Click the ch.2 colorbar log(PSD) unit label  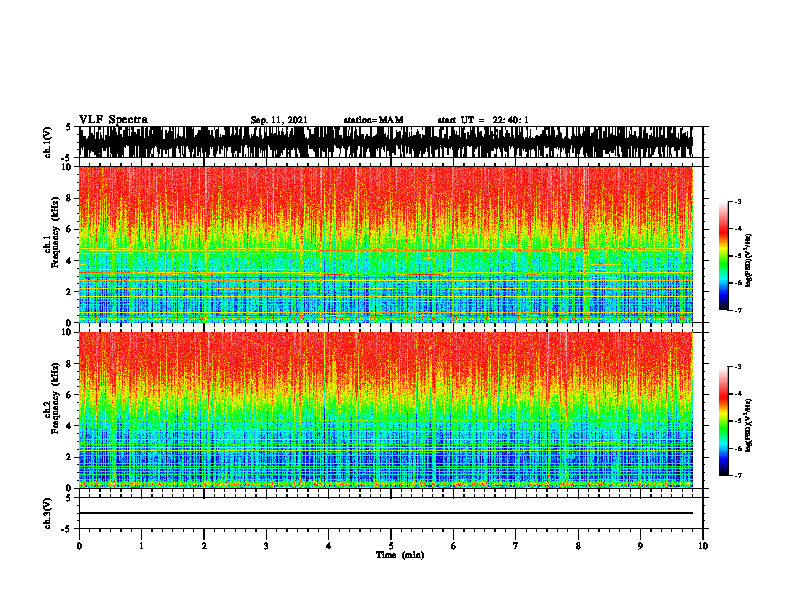[x=749, y=425]
